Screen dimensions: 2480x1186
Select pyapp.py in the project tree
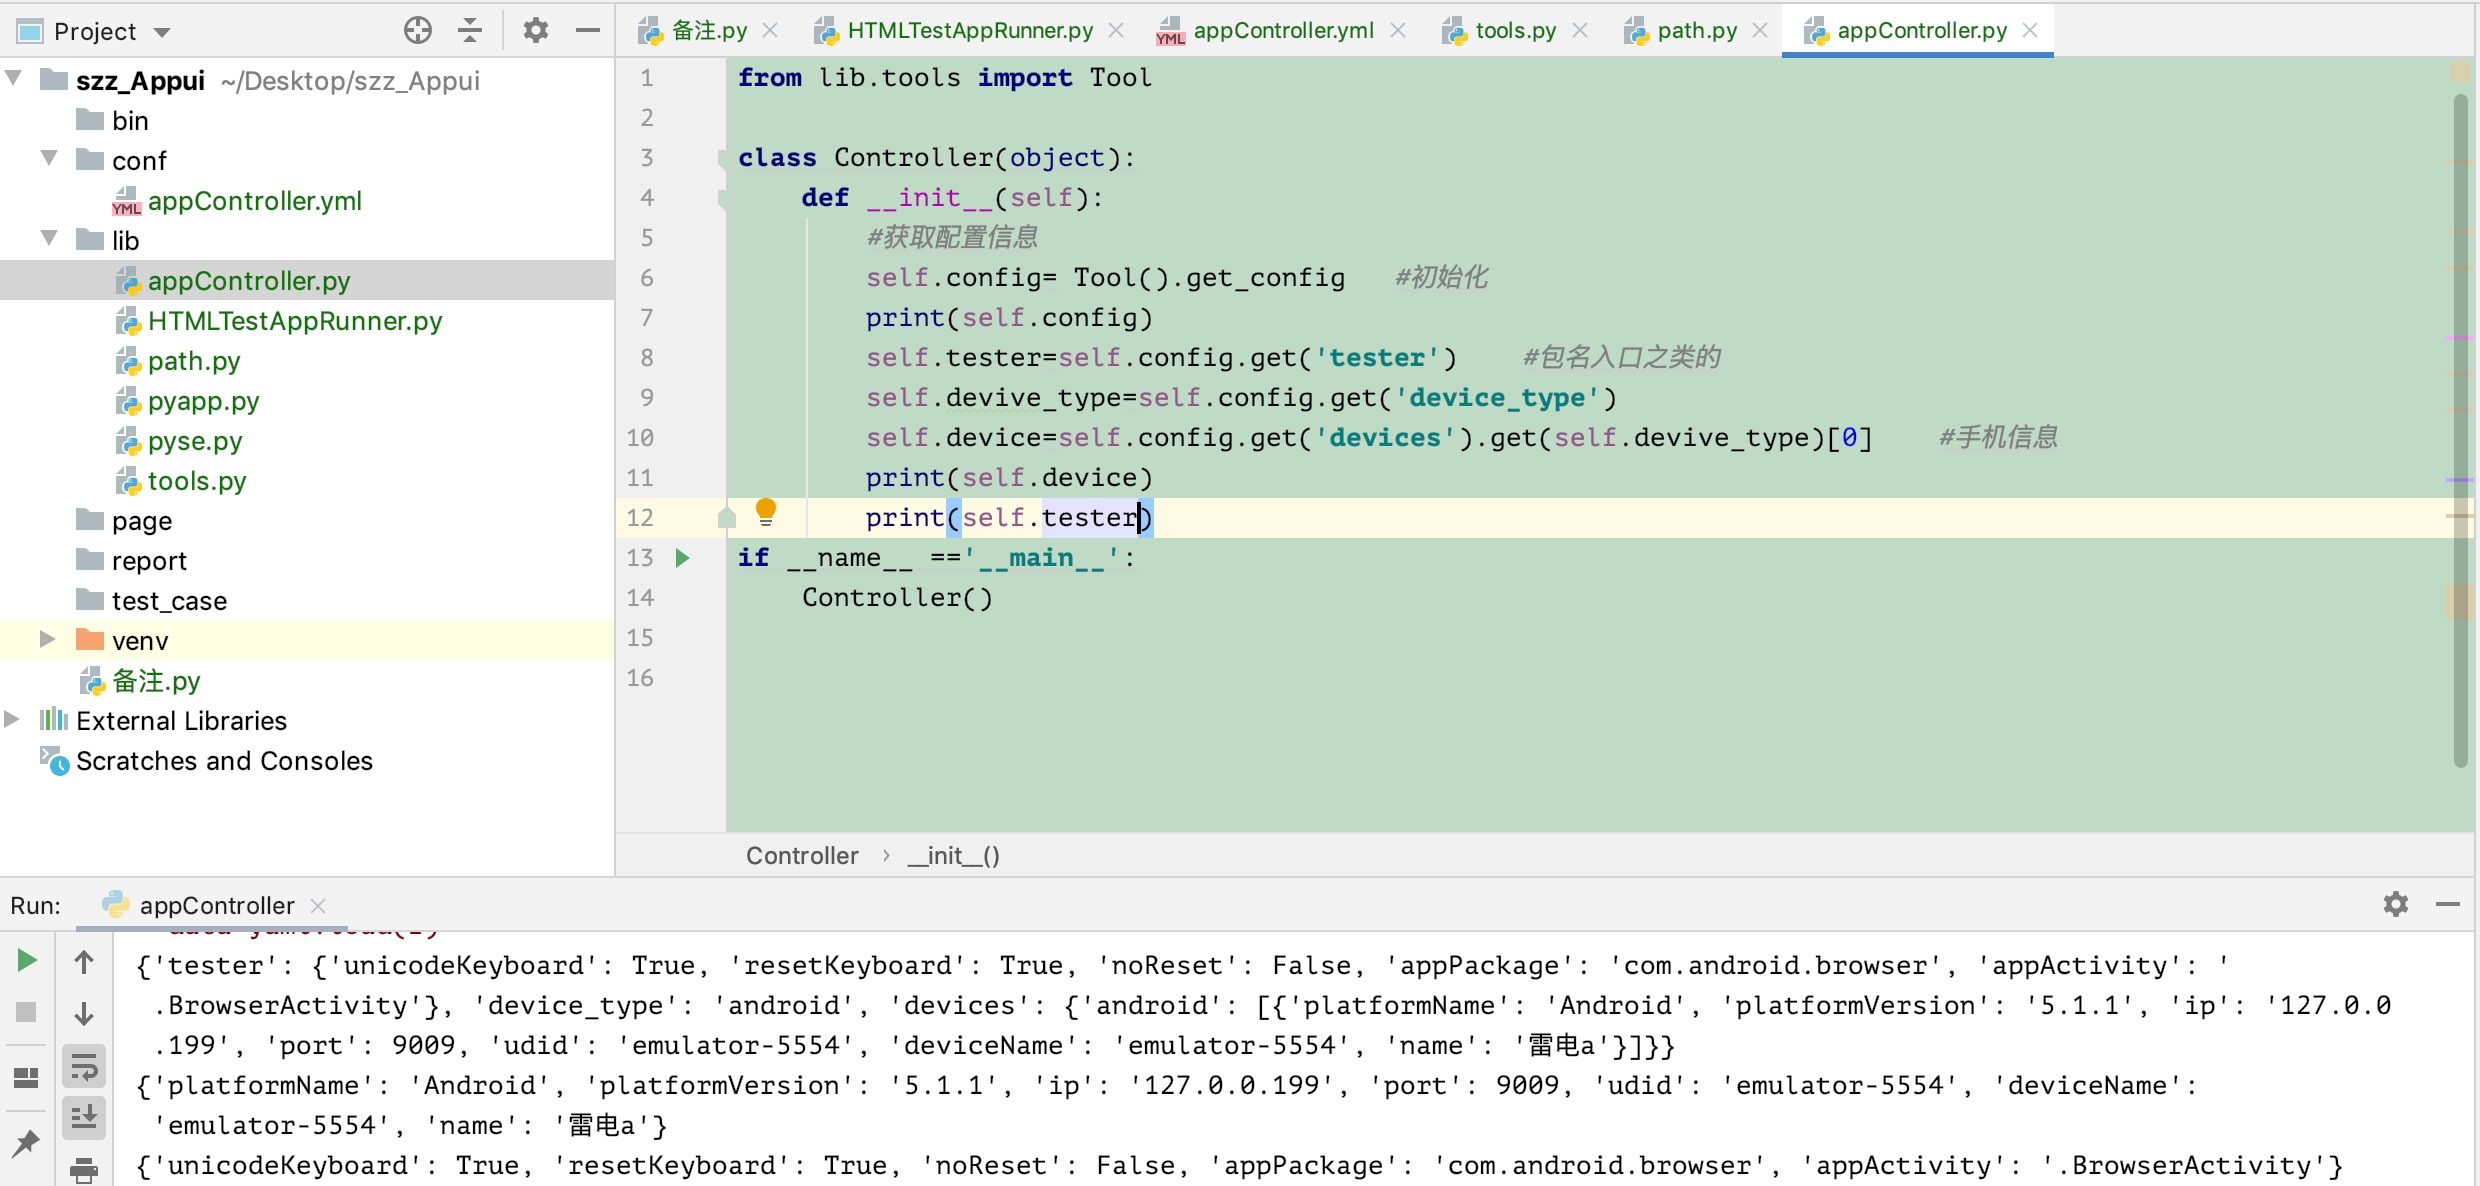203,401
